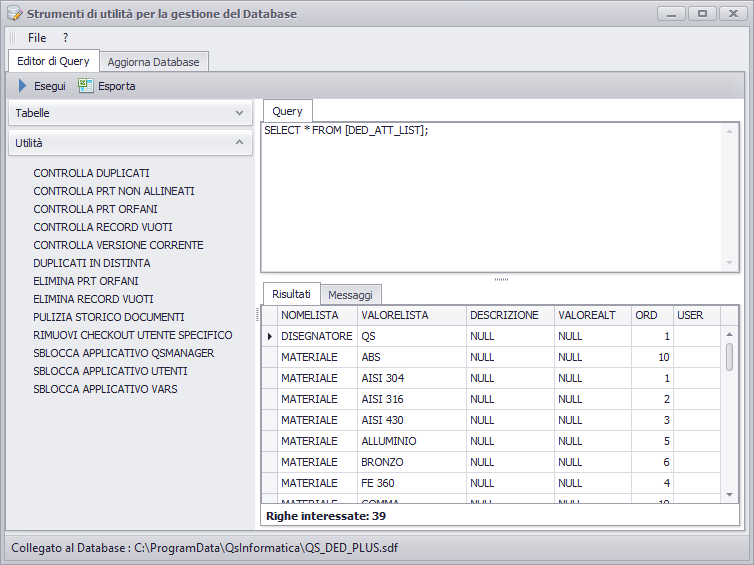
Task: Select the AISI 304 cell
Action: point(412,378)
